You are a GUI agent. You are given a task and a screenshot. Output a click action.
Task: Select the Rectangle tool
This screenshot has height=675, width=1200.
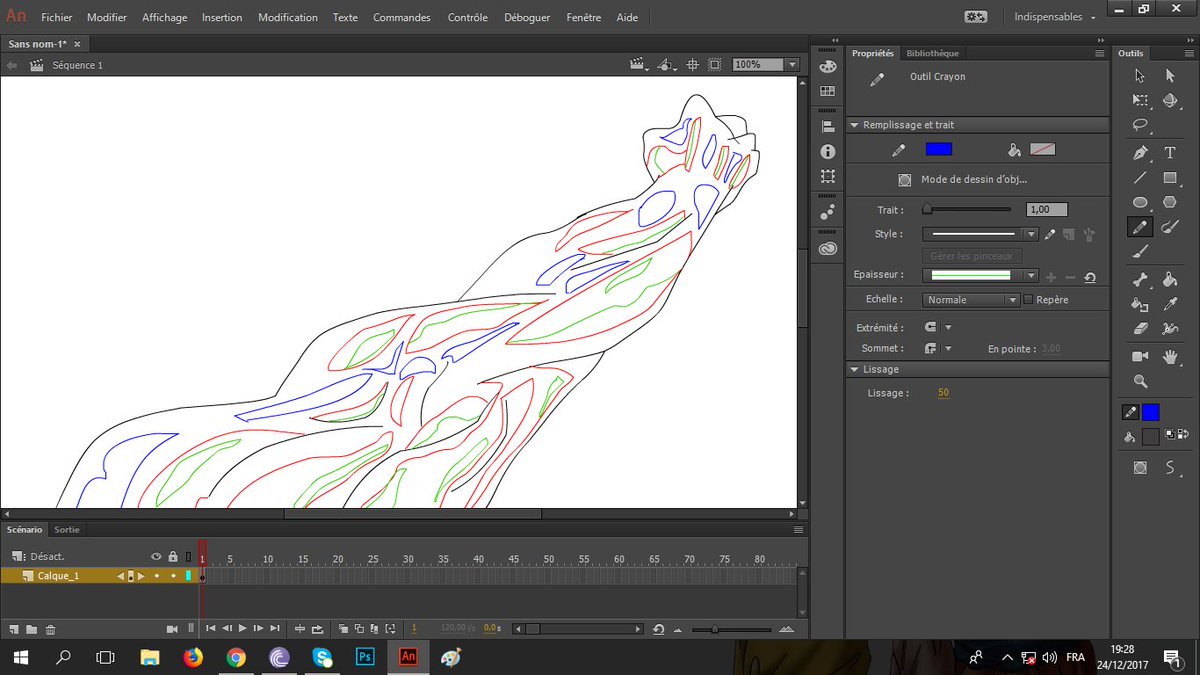[x=1170, y=178]
